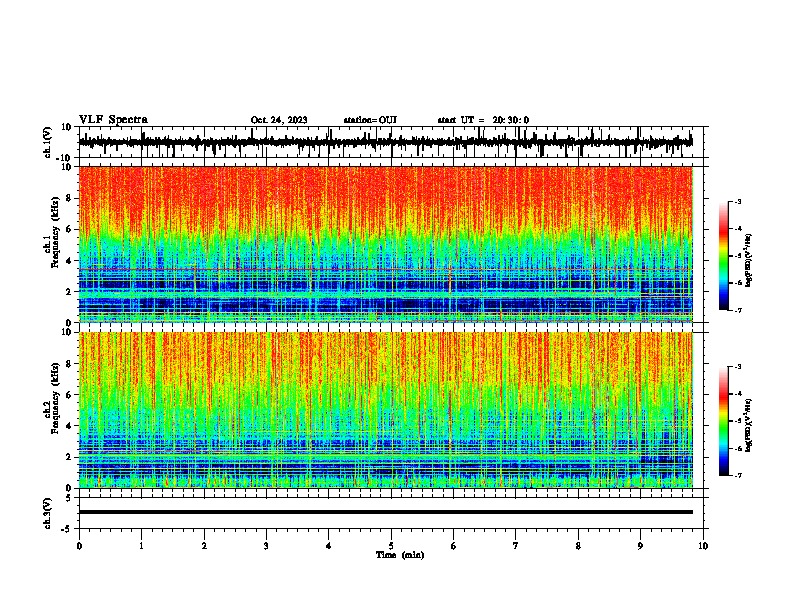The width and height of the screenshot is (792, 612).
Task: Click the time axis tick label "3"
Action: 266,546
